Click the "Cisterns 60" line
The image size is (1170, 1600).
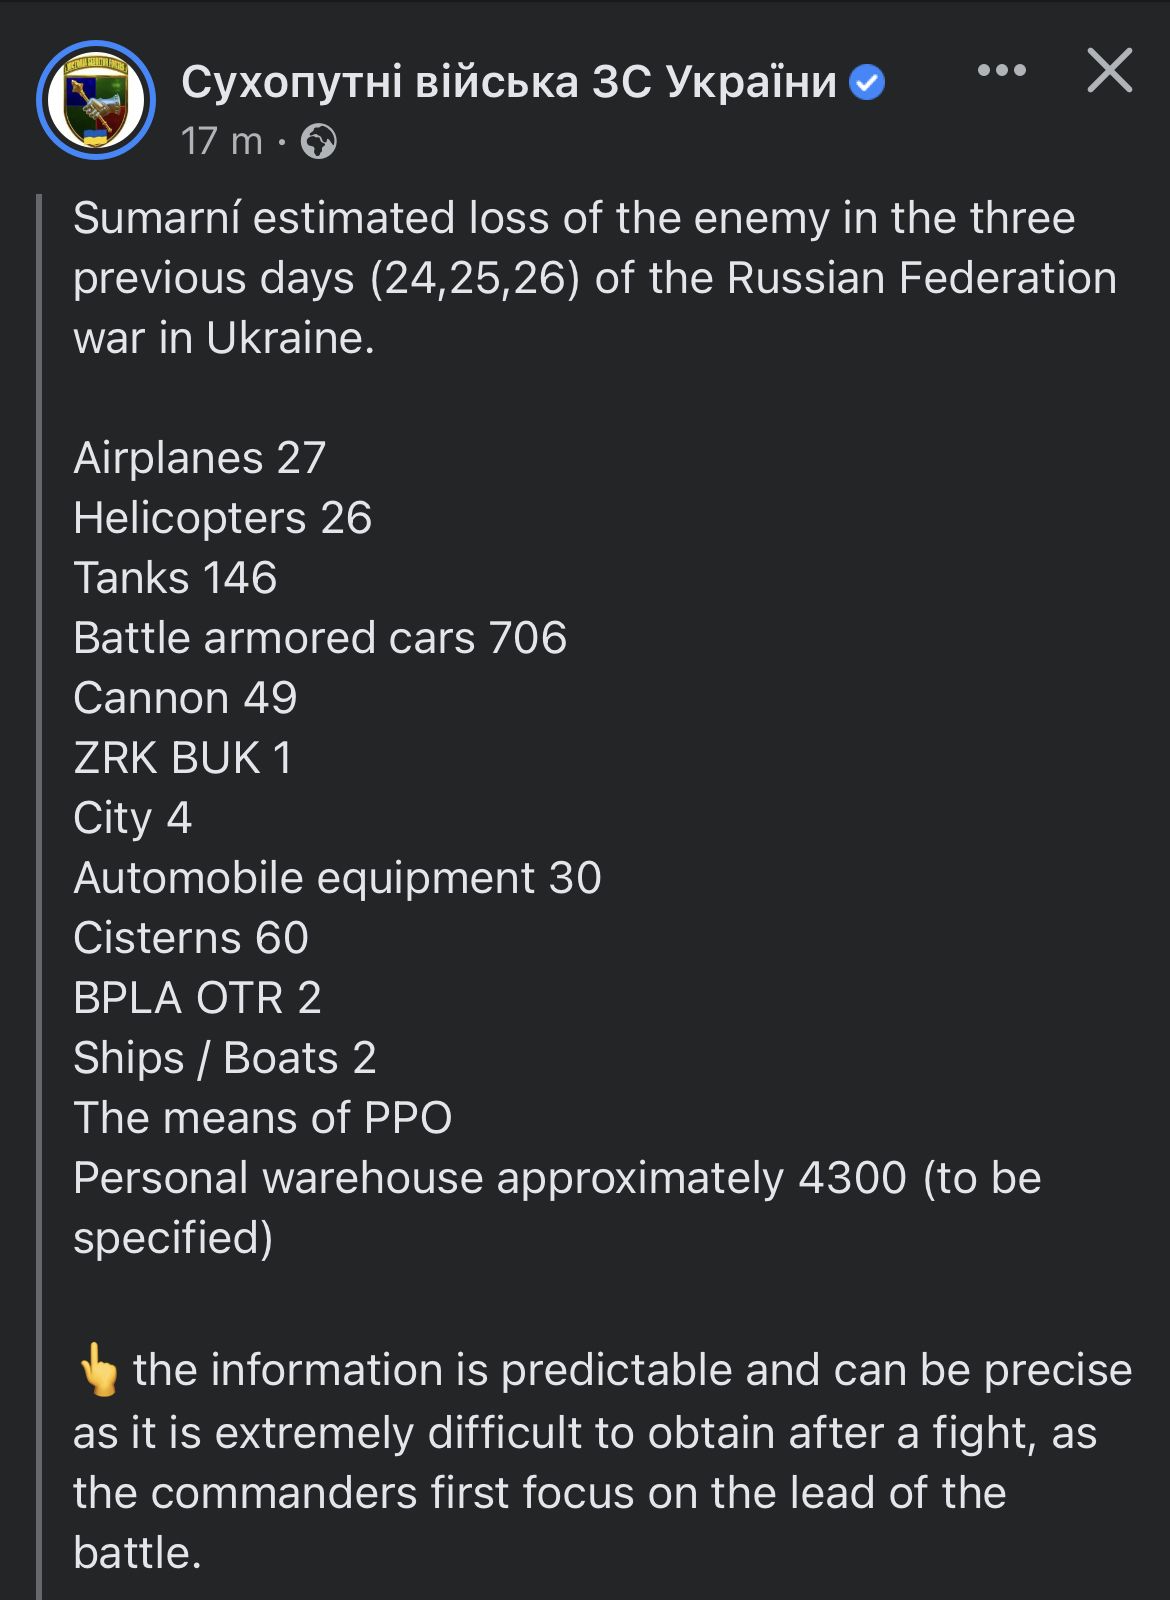click(x=191, y=938)
